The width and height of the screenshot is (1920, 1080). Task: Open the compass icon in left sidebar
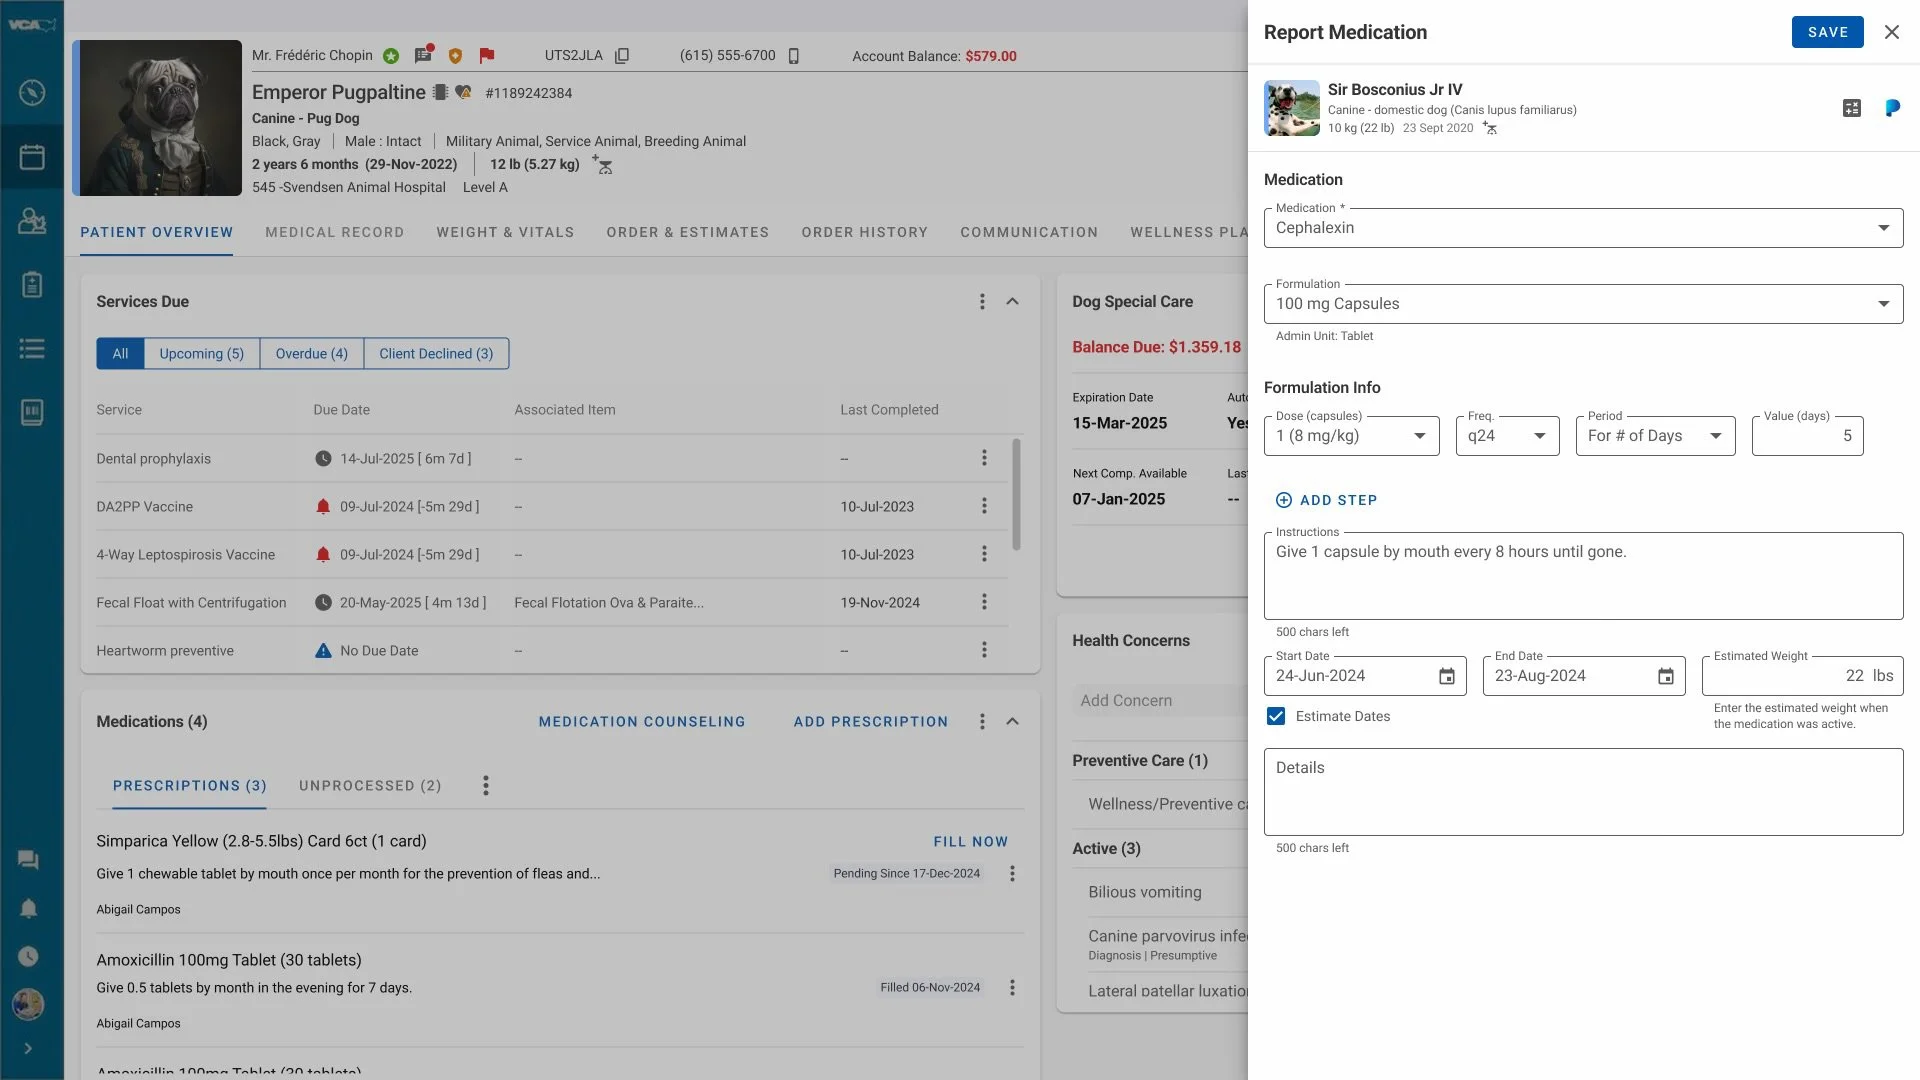click(x=32, y=92)
